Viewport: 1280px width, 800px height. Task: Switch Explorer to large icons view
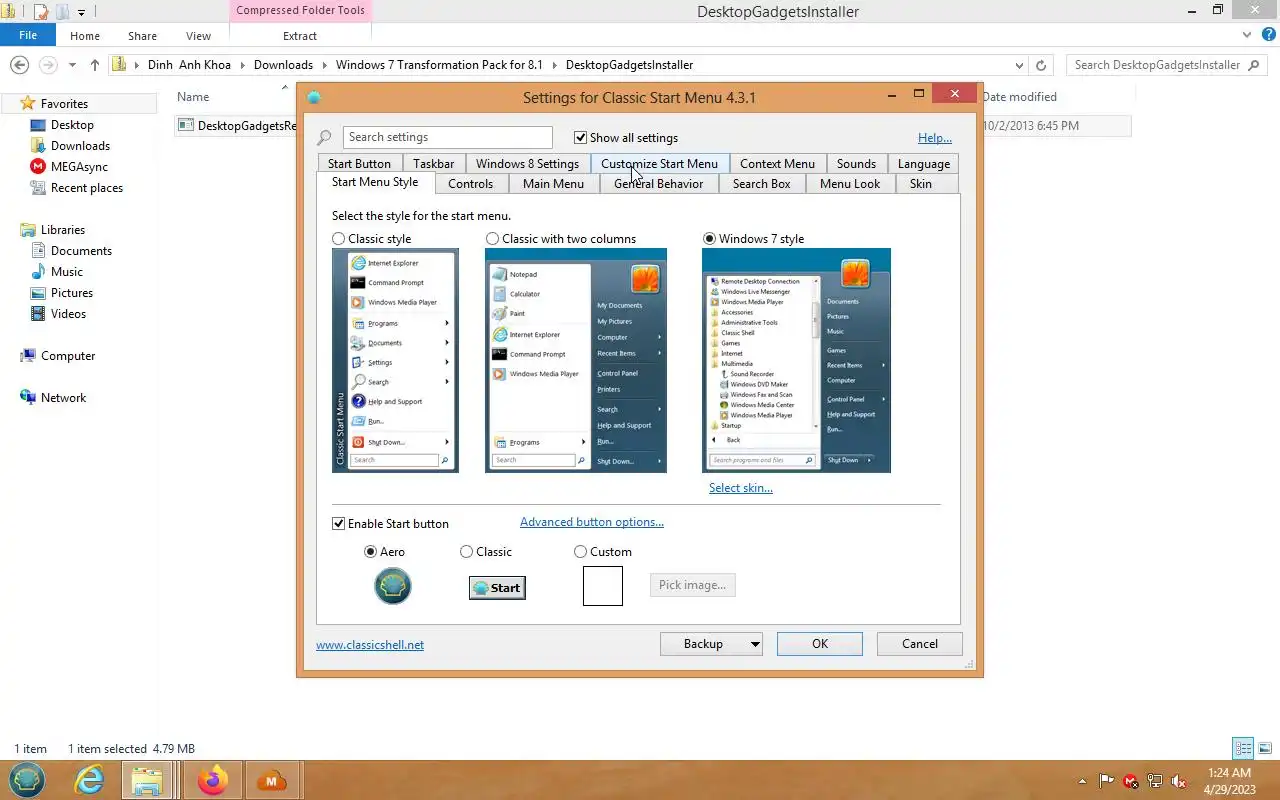coord(1265,748)
